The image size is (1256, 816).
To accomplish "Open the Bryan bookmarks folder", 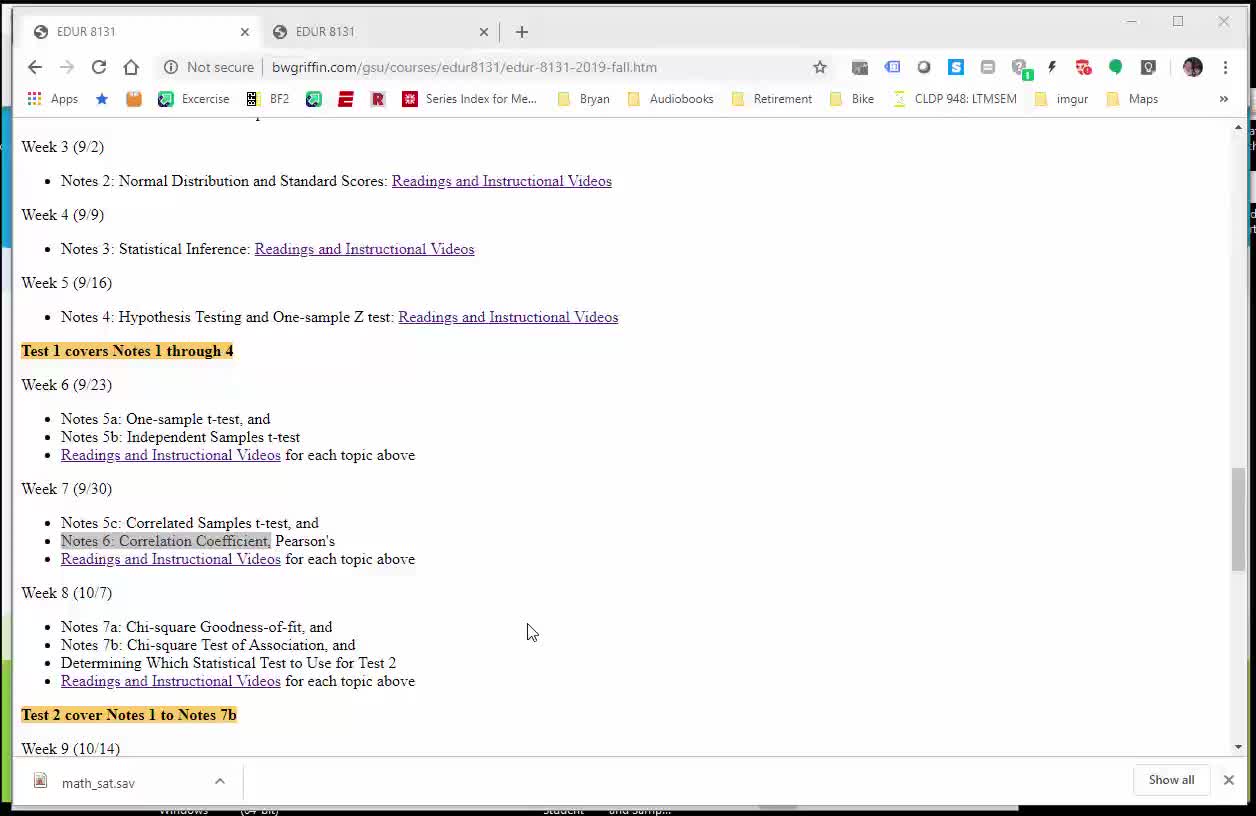I will click(584, 99).
